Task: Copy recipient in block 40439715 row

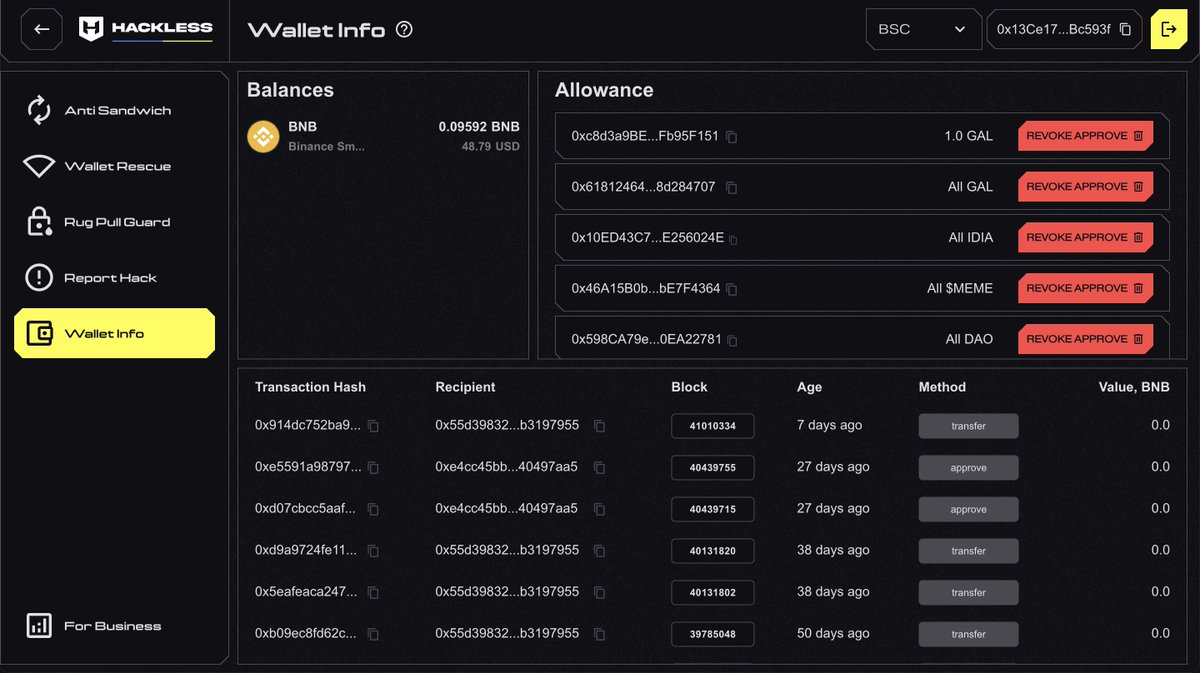Action: 599,510
